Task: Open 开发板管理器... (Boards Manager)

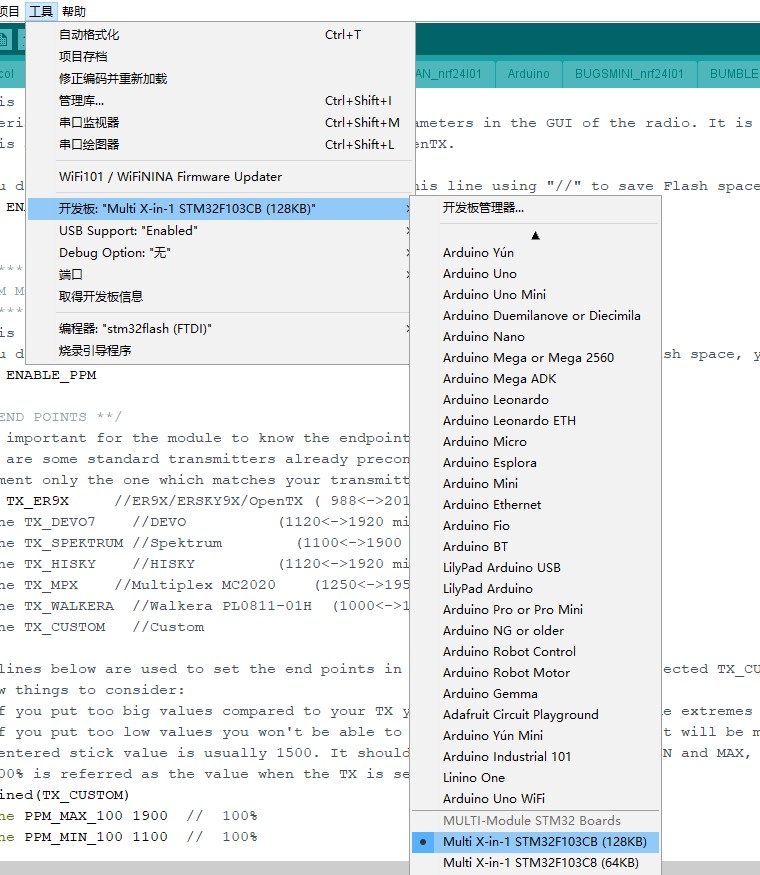Action: [x=536, y=208]
